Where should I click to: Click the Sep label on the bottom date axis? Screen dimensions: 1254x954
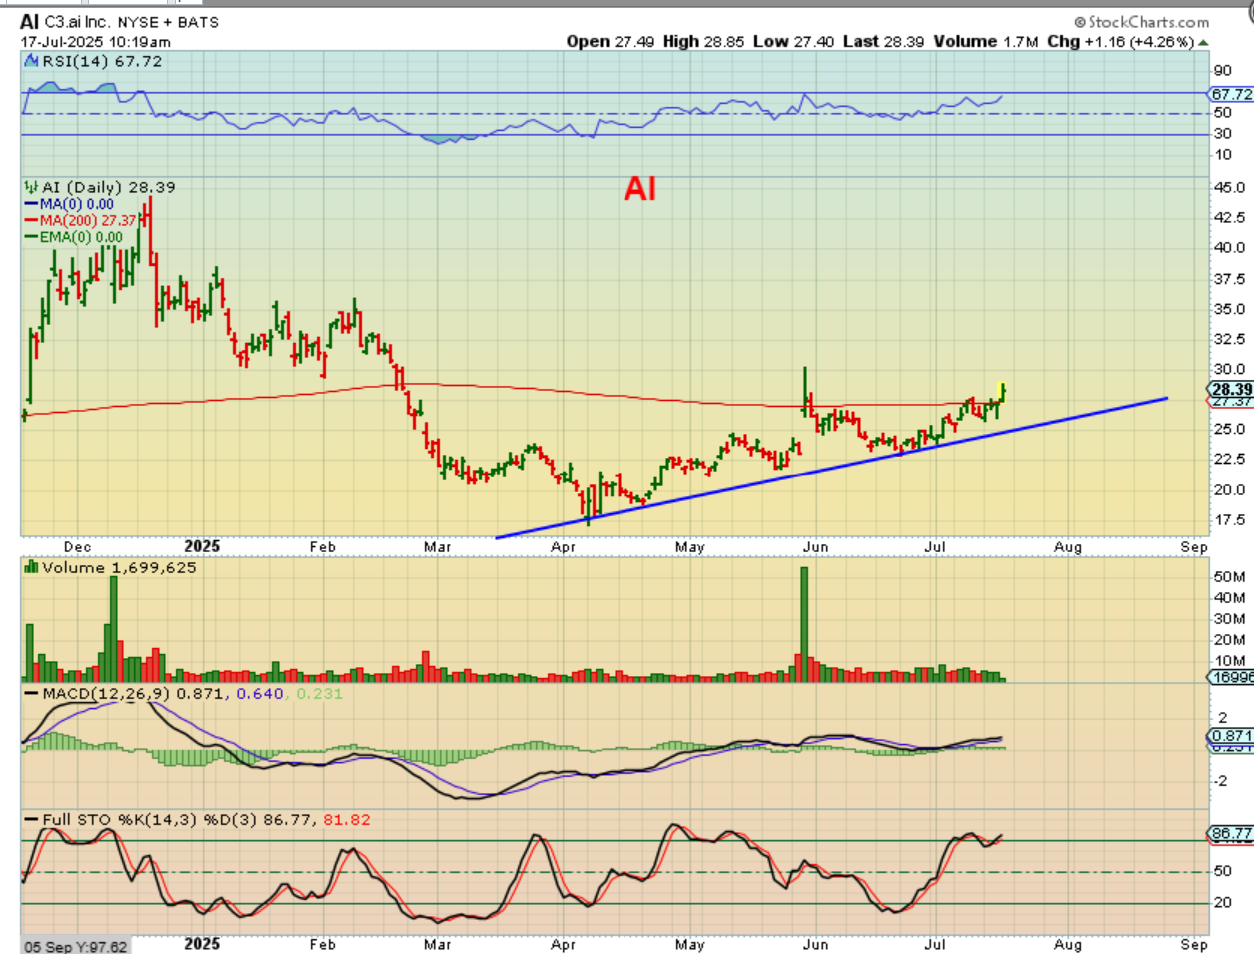point(1194,944)
